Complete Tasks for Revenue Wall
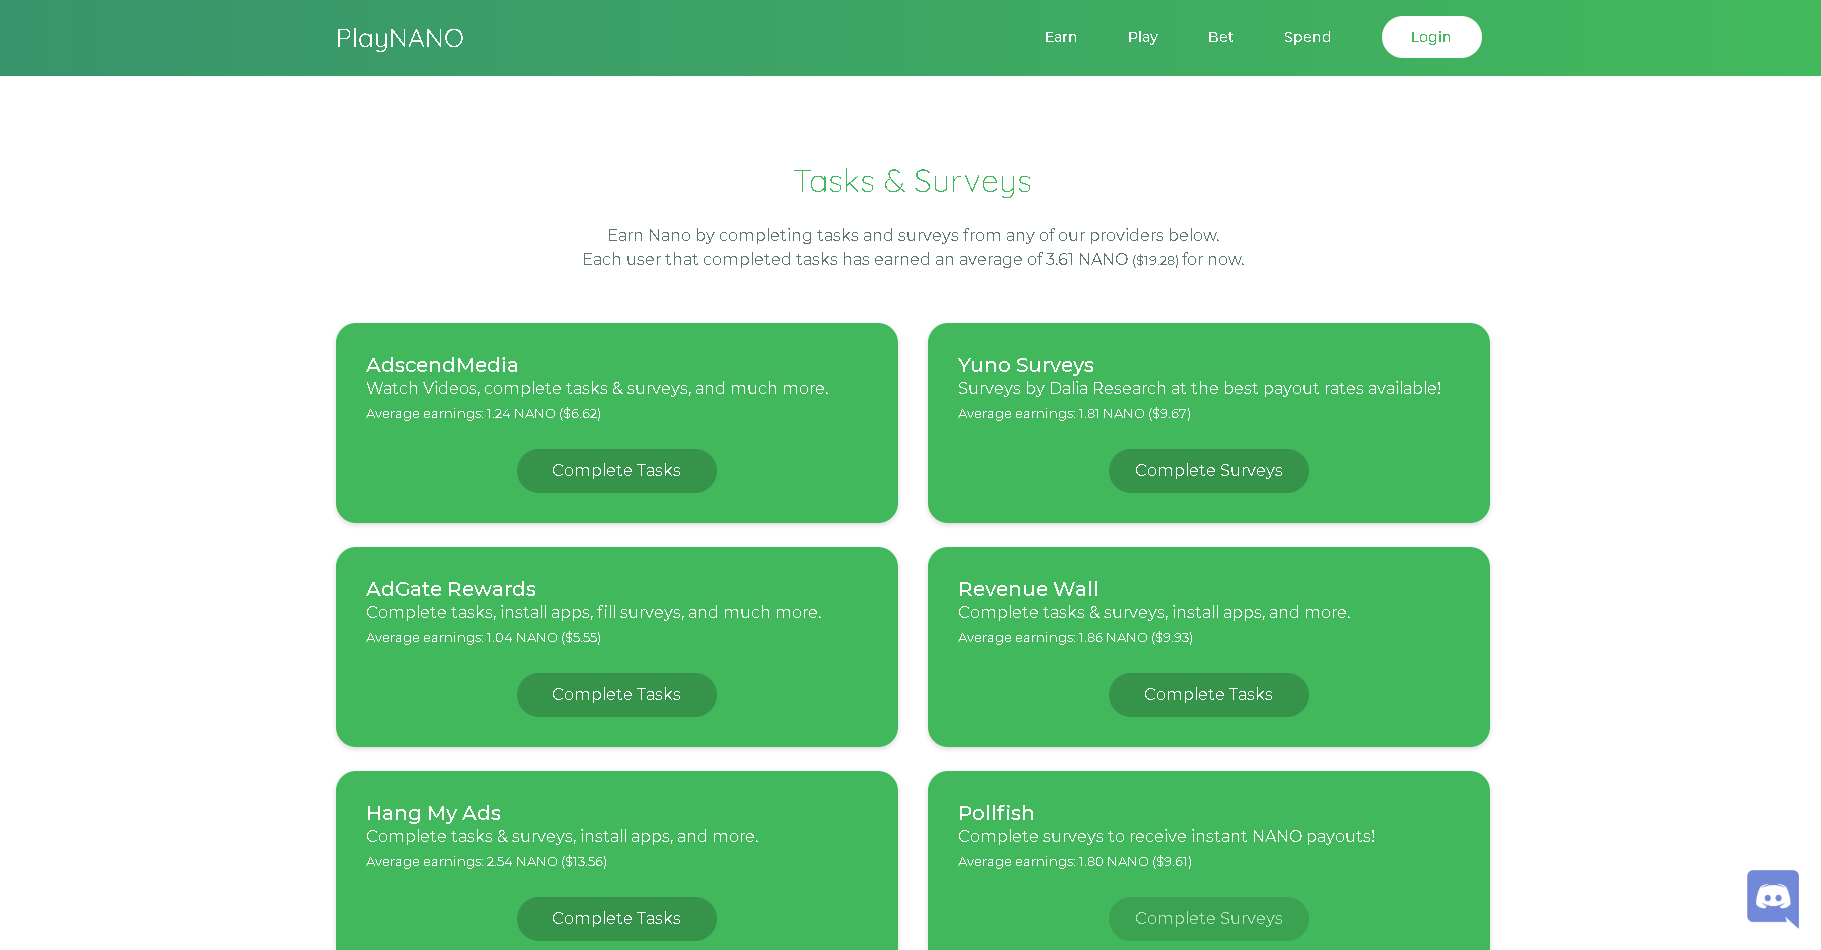Screen dimensions: 1821x950 coord(1209,695)
